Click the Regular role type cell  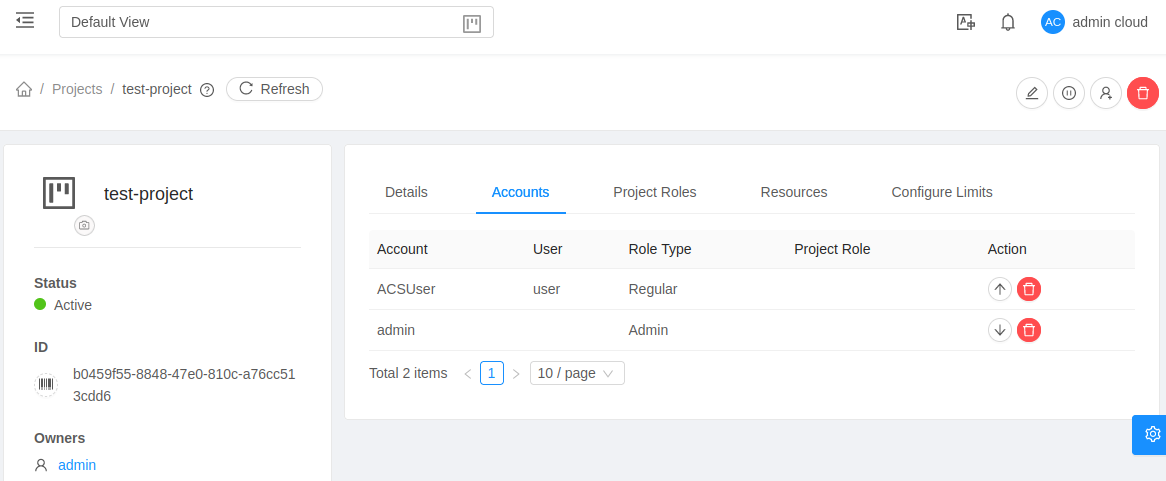pos(653,289)
